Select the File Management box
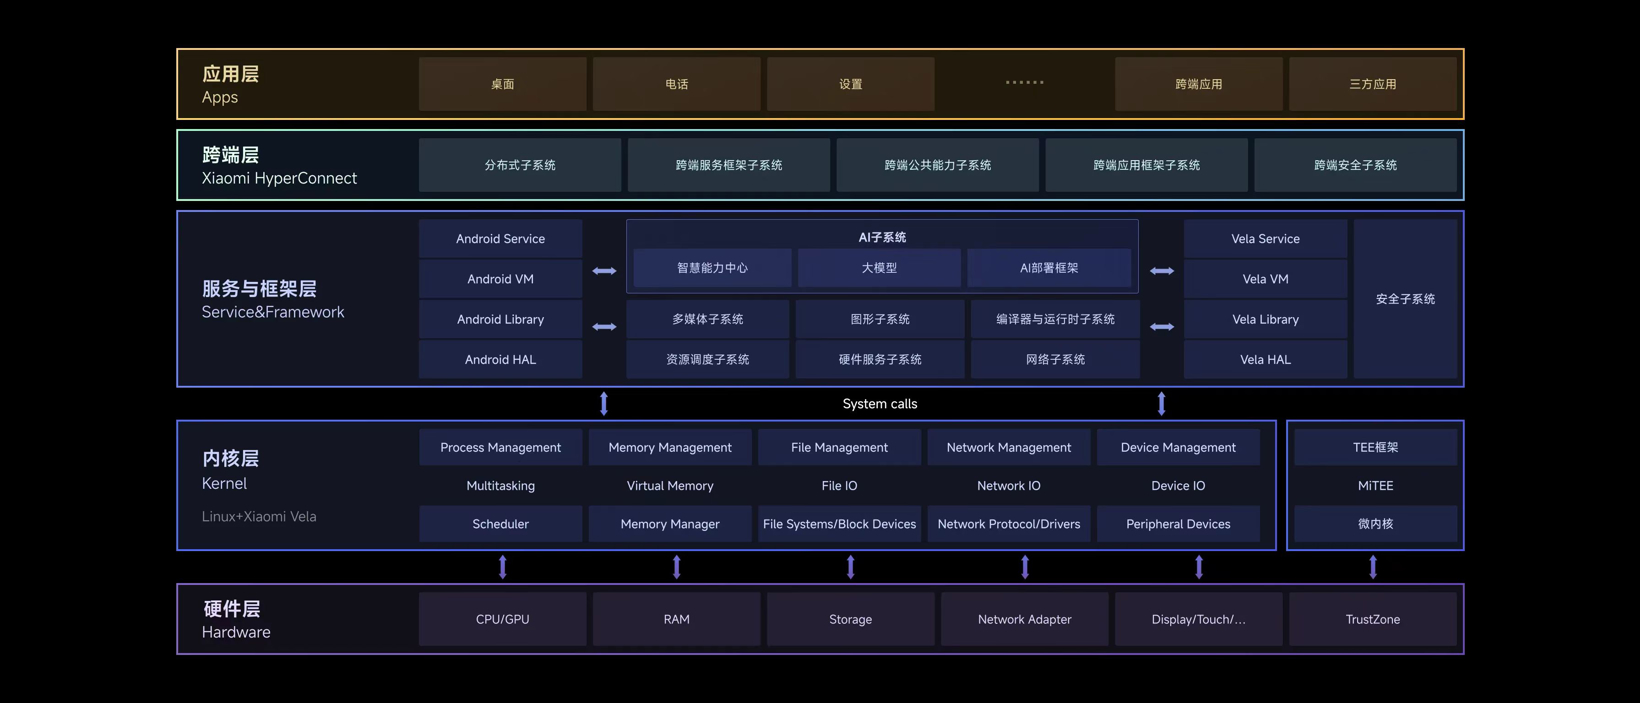 tap(839, 447)
